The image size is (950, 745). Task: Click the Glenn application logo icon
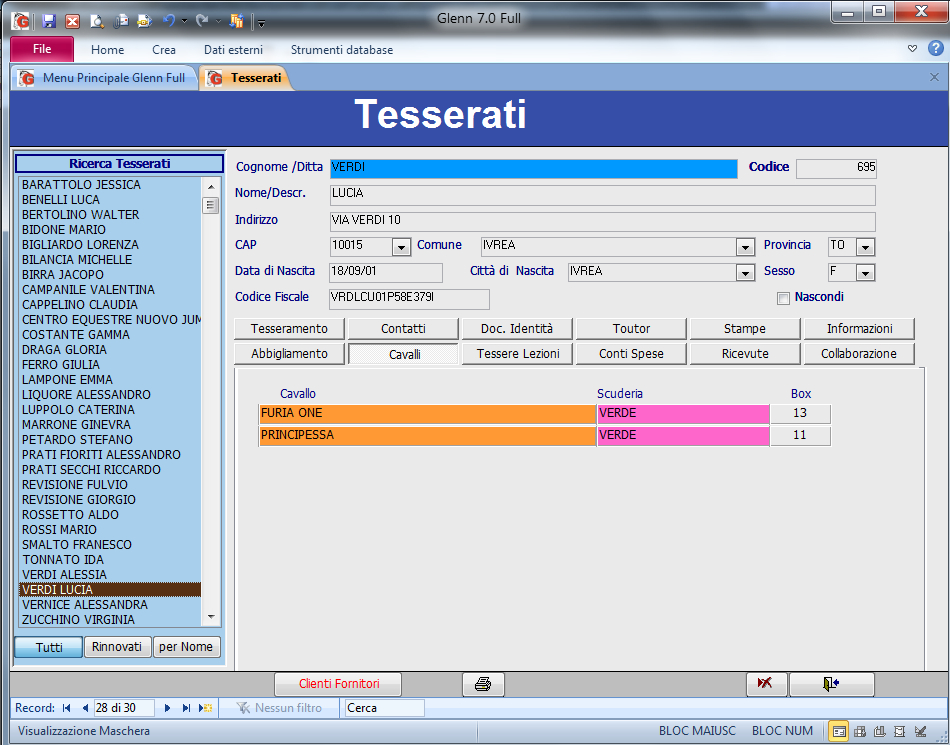point(21,21)
